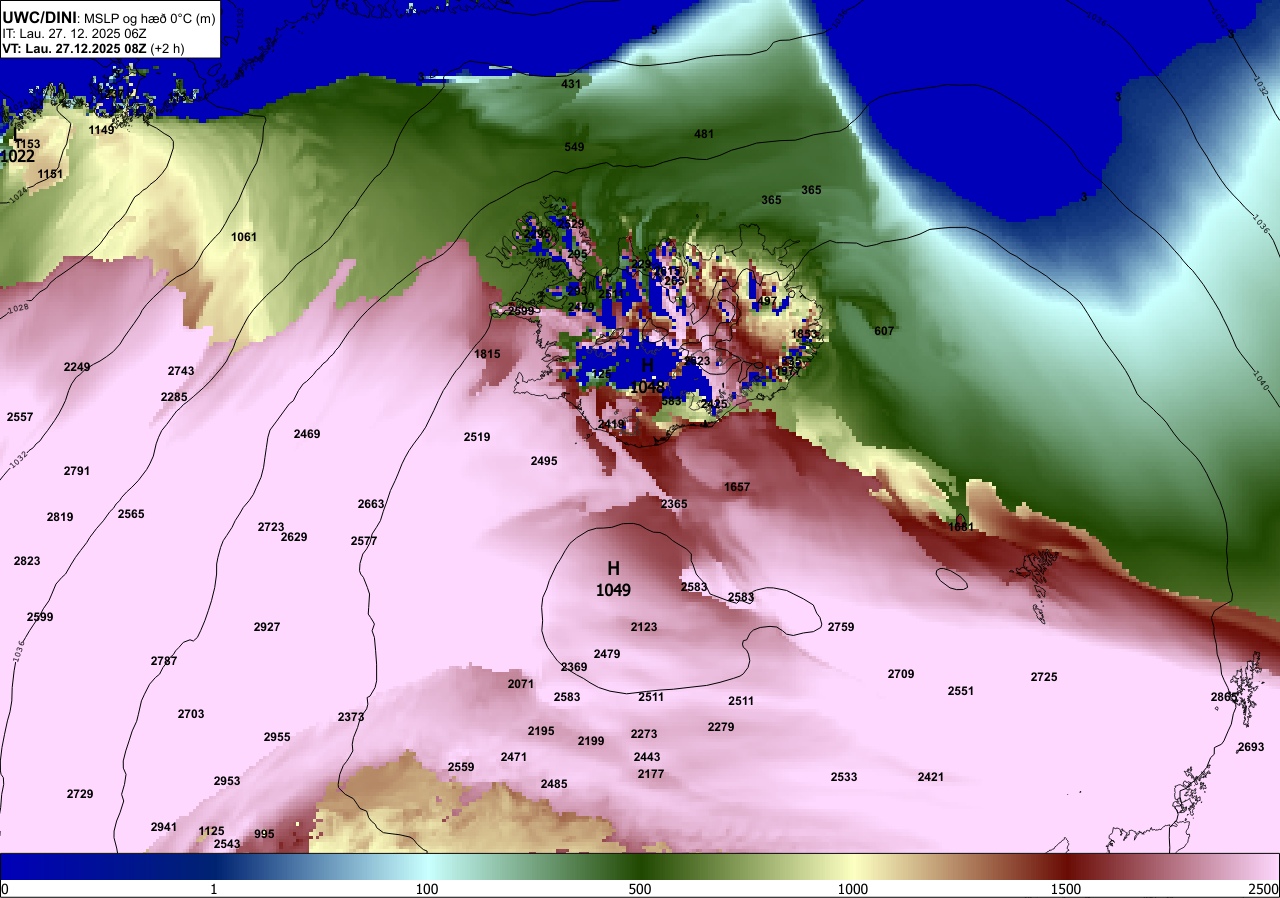Image resolution: width=1280 pixels, height=898 pixels.
Task: Click the 2819 height value
Action: click(x=60, y=517)
